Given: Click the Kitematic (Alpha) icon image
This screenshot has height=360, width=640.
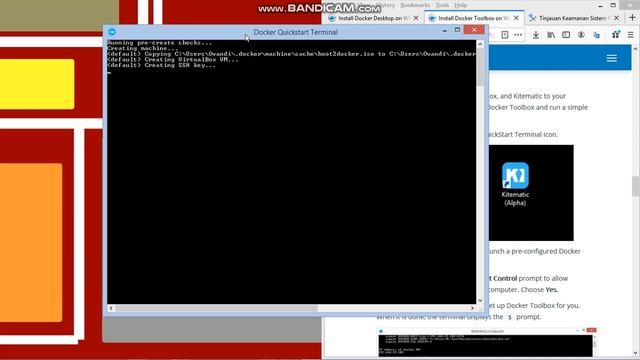Looking at the screenshot, I should click(x=515, y=176).
